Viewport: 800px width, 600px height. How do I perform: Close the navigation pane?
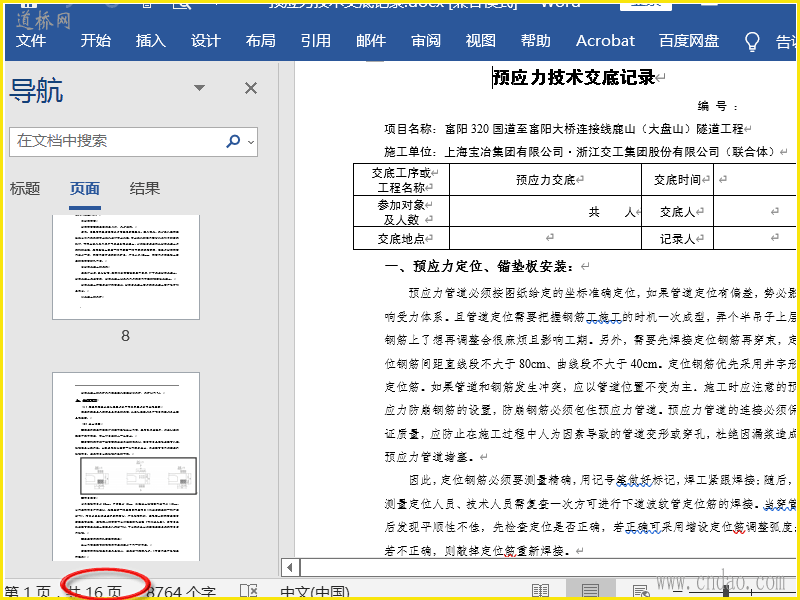(x=251, y=89)
